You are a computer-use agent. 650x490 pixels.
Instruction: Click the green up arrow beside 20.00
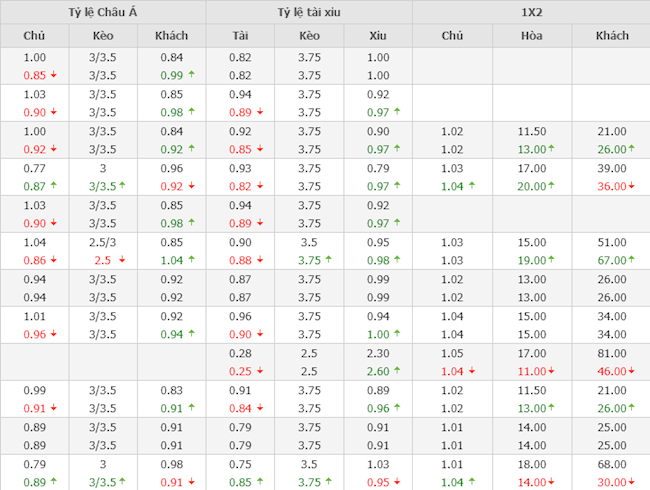tap(551, 186)
